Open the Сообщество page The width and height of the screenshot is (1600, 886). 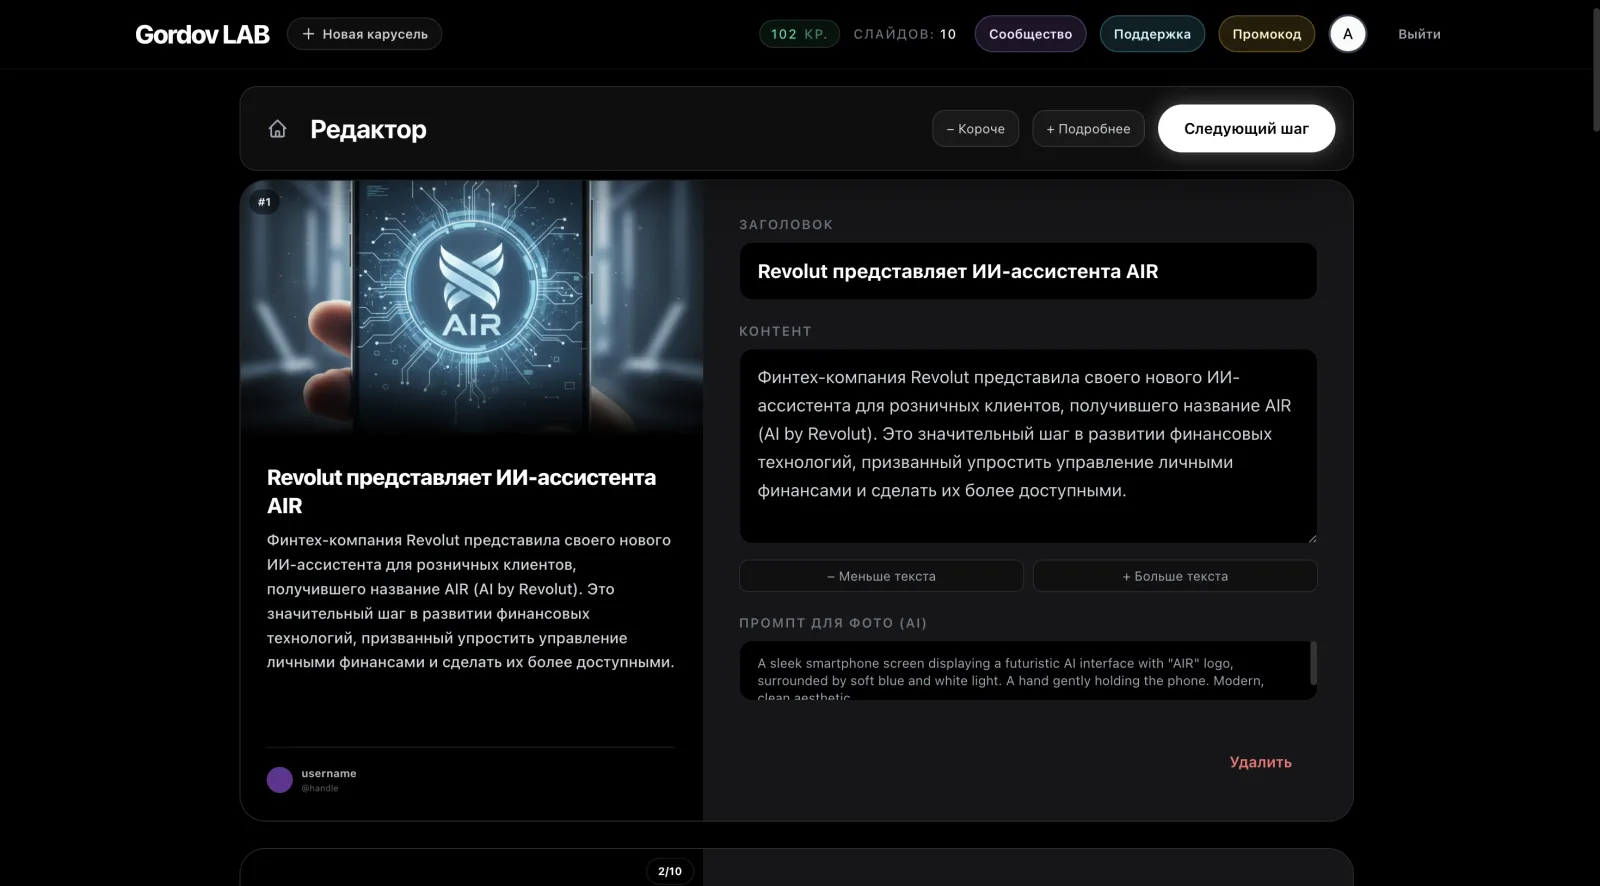(1030, 34)
